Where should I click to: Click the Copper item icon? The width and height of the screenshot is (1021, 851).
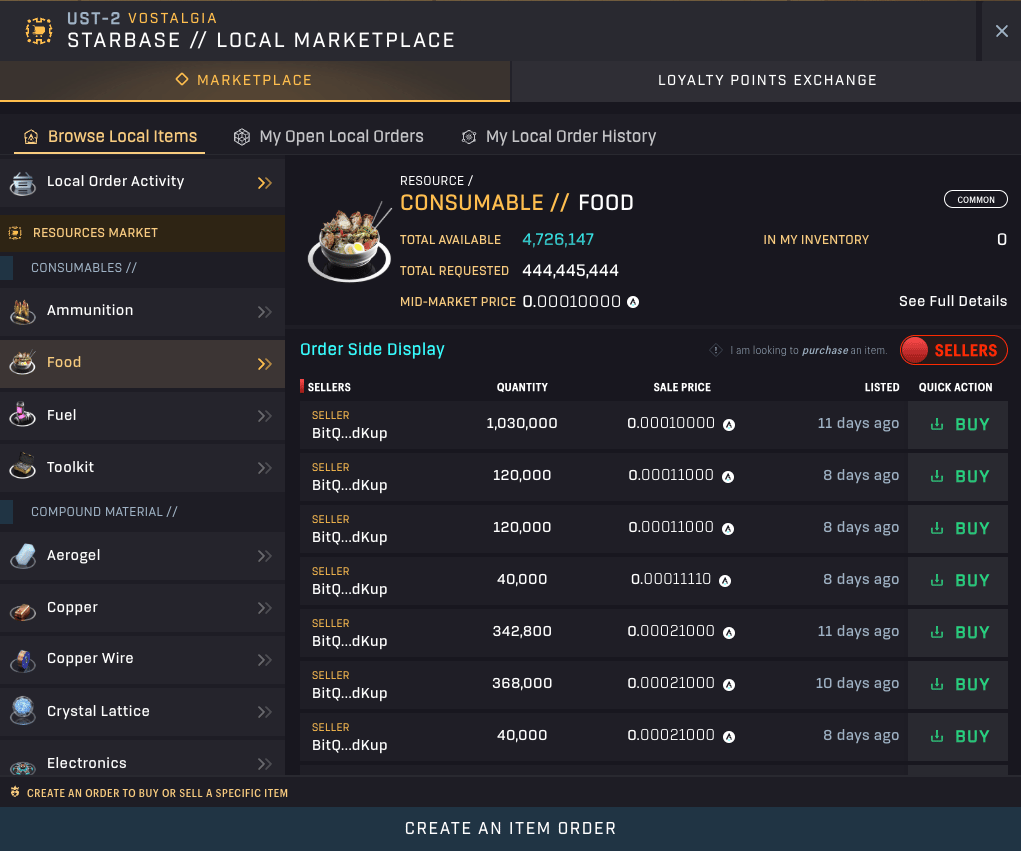pos(23,611)
